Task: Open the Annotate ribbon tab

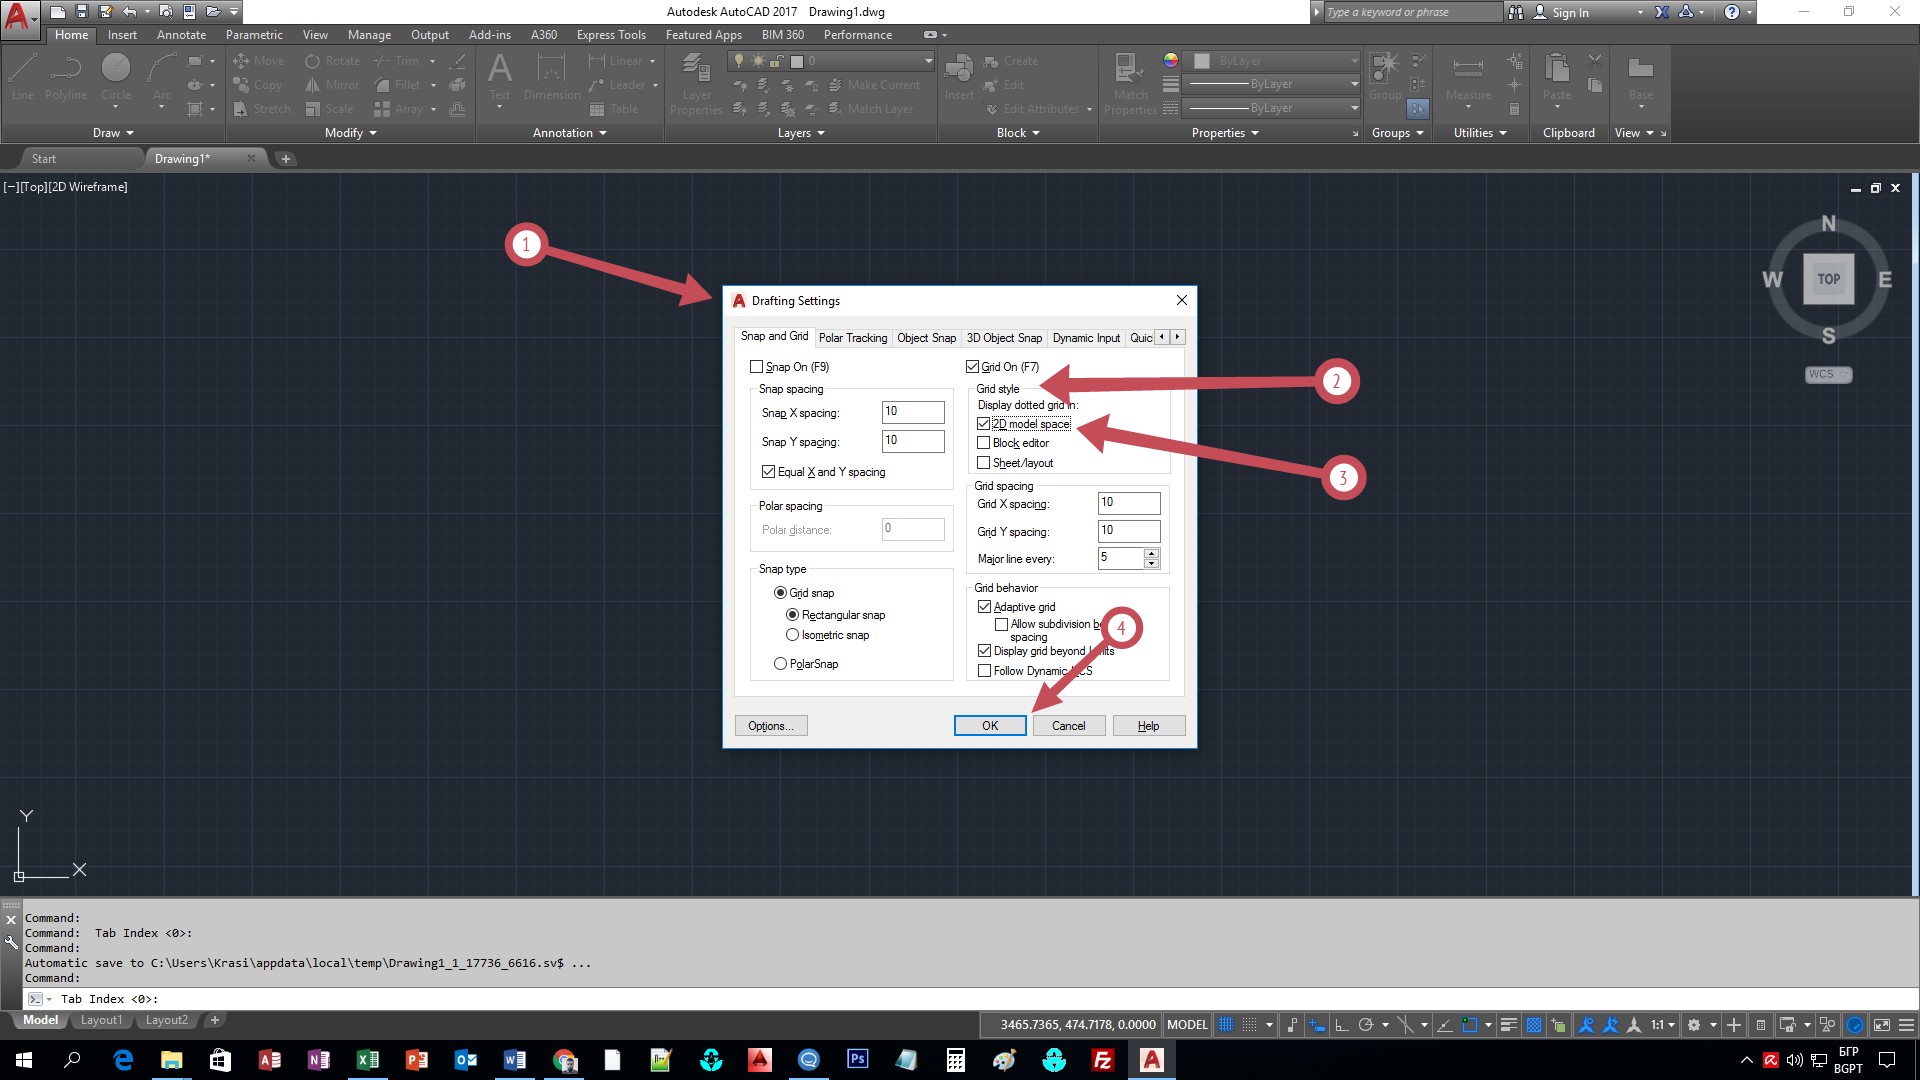Action: click(x=181, y=35)
